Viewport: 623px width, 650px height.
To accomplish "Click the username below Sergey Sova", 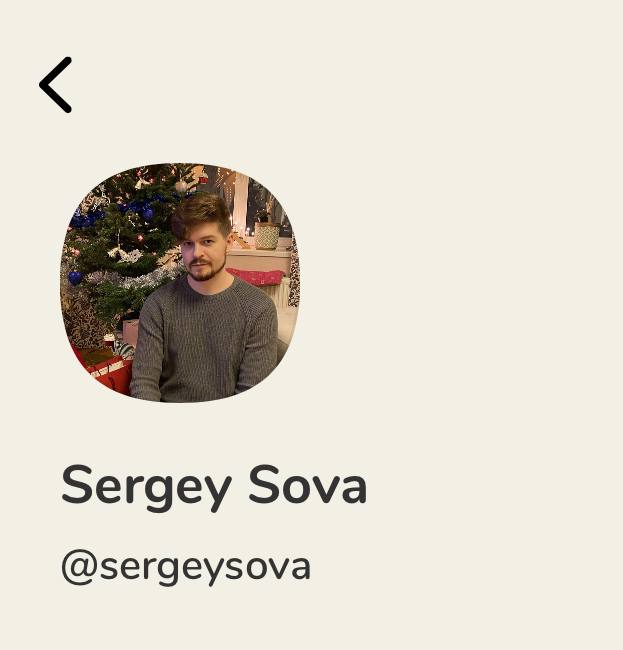I will [x=186, y=568].
